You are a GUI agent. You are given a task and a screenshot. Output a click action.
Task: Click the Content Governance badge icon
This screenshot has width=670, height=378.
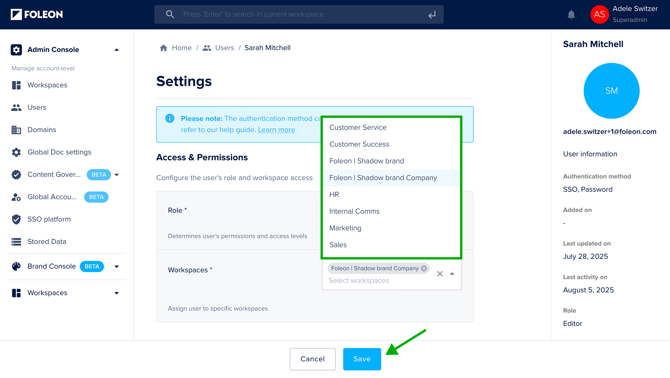[16, 174]
